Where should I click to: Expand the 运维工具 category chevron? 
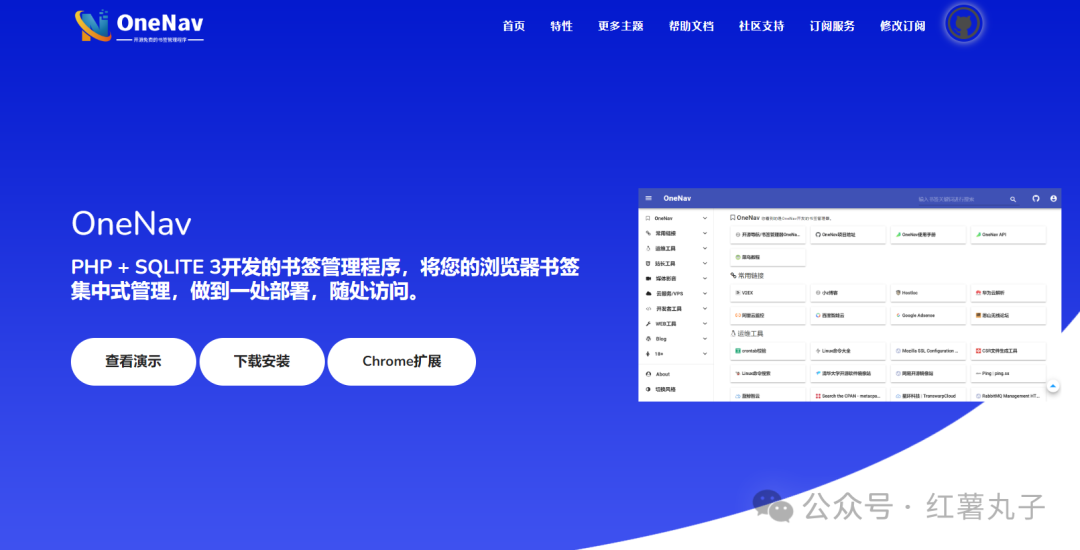click(705, 248)
